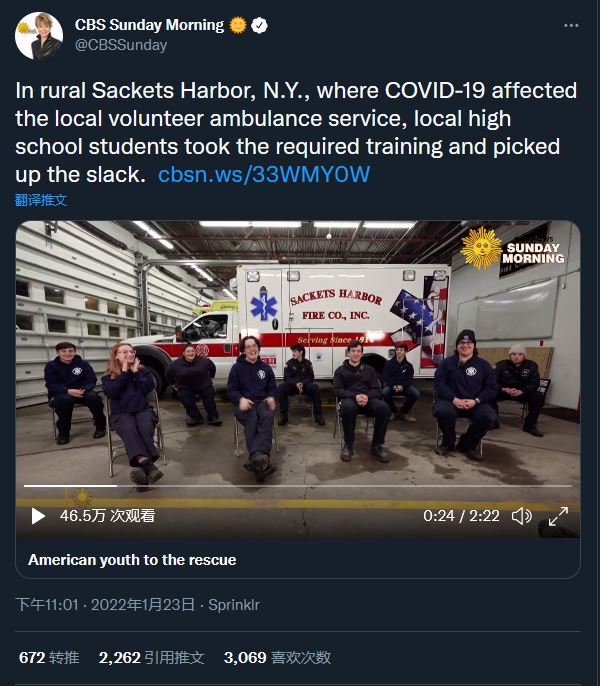Screen dimensions: 600x686
Task: Open the 3,069 喜欢次数 likes list
Action: tap(277, 657)
